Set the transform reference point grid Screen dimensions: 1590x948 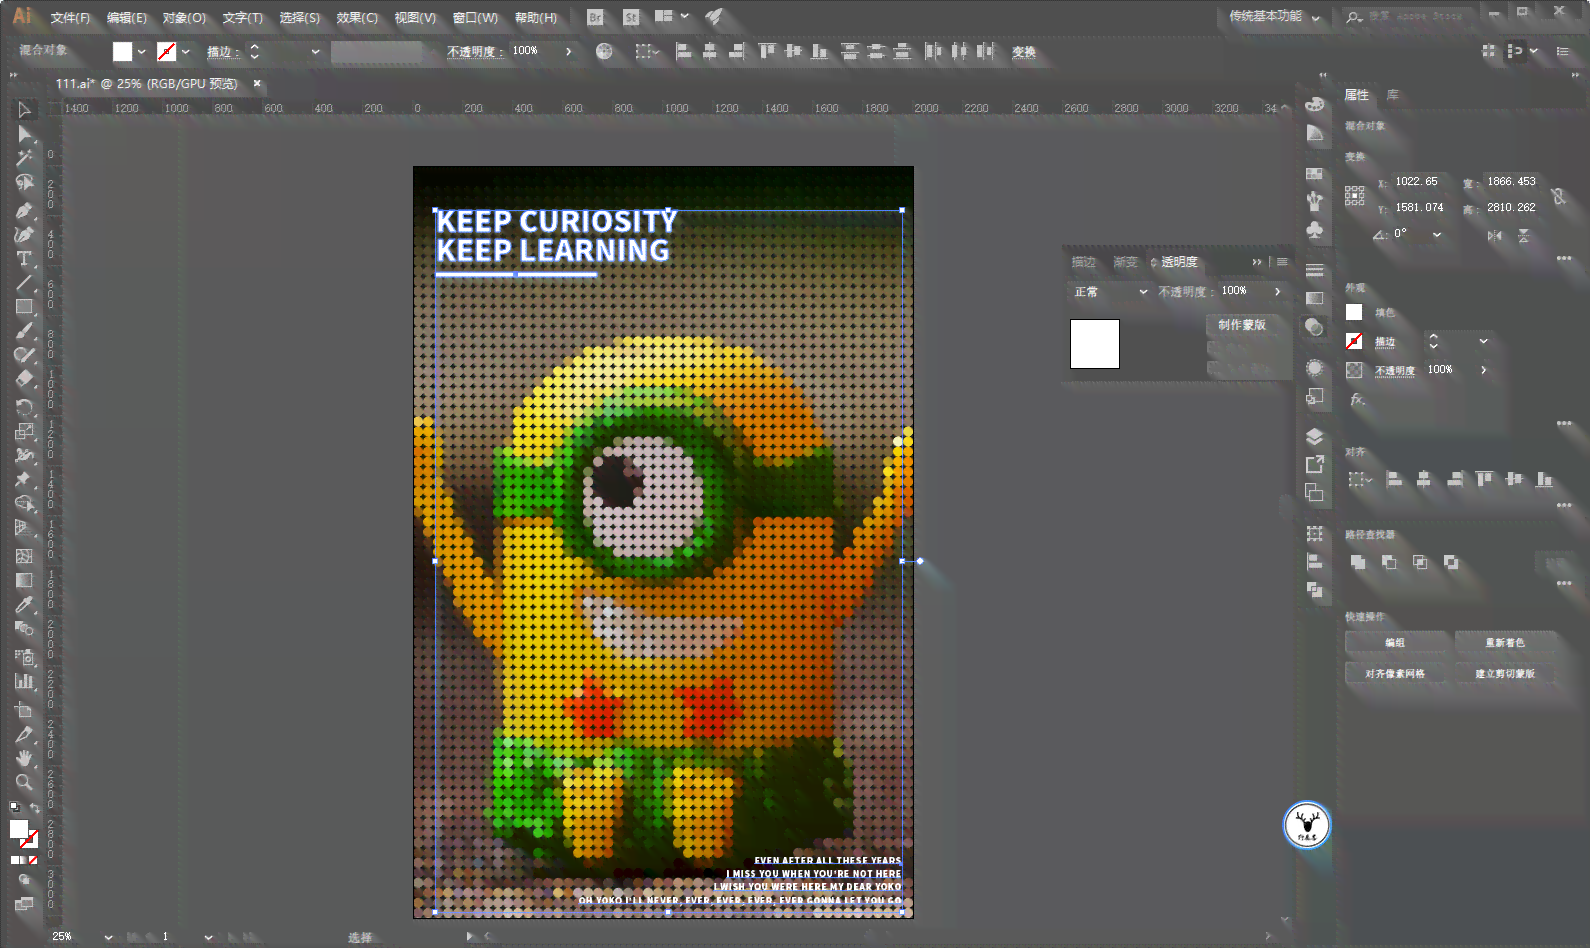pos(1355,196)
